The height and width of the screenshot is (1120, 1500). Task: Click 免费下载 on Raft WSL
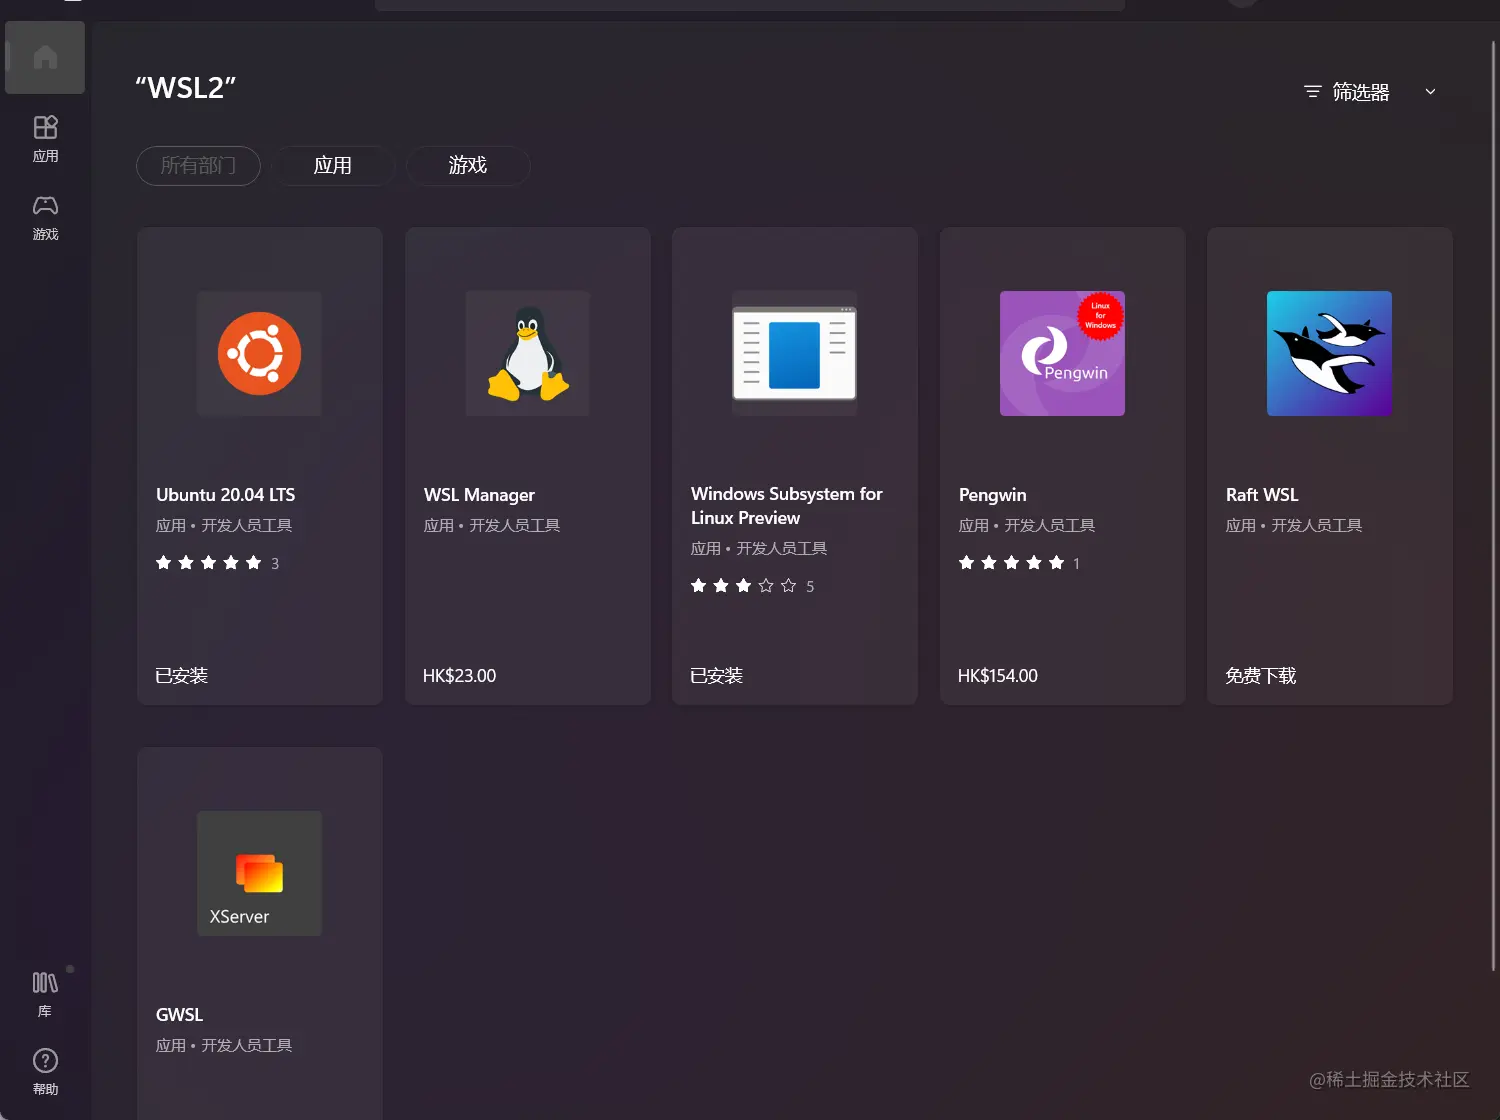pos(1261,676)
